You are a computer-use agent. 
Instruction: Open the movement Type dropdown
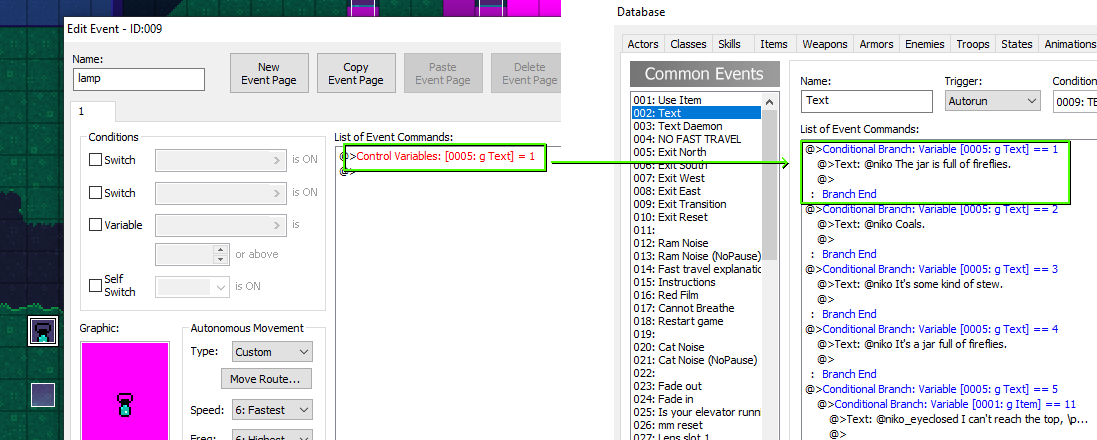pos(272,352)
